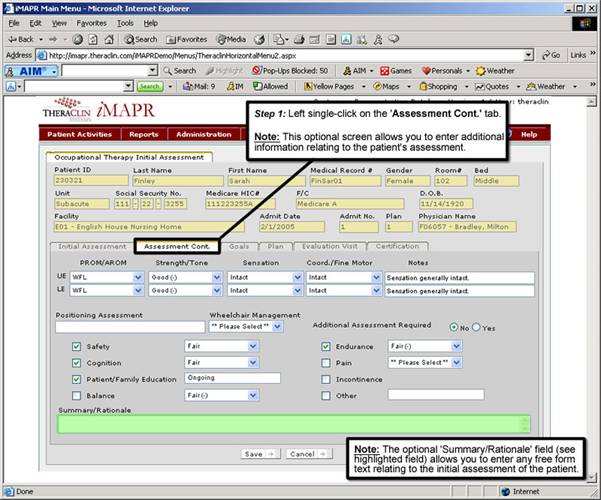Click the browser Back arrow button

(20, 39)
